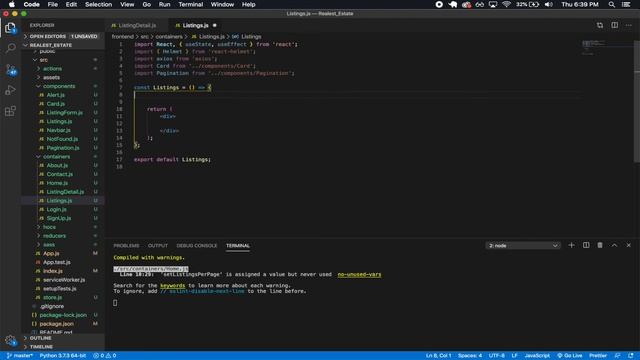Click the editor vertical scrollbar
Image resolution: width=640 pixels, height=360 pixels.
tap(637, 101)
